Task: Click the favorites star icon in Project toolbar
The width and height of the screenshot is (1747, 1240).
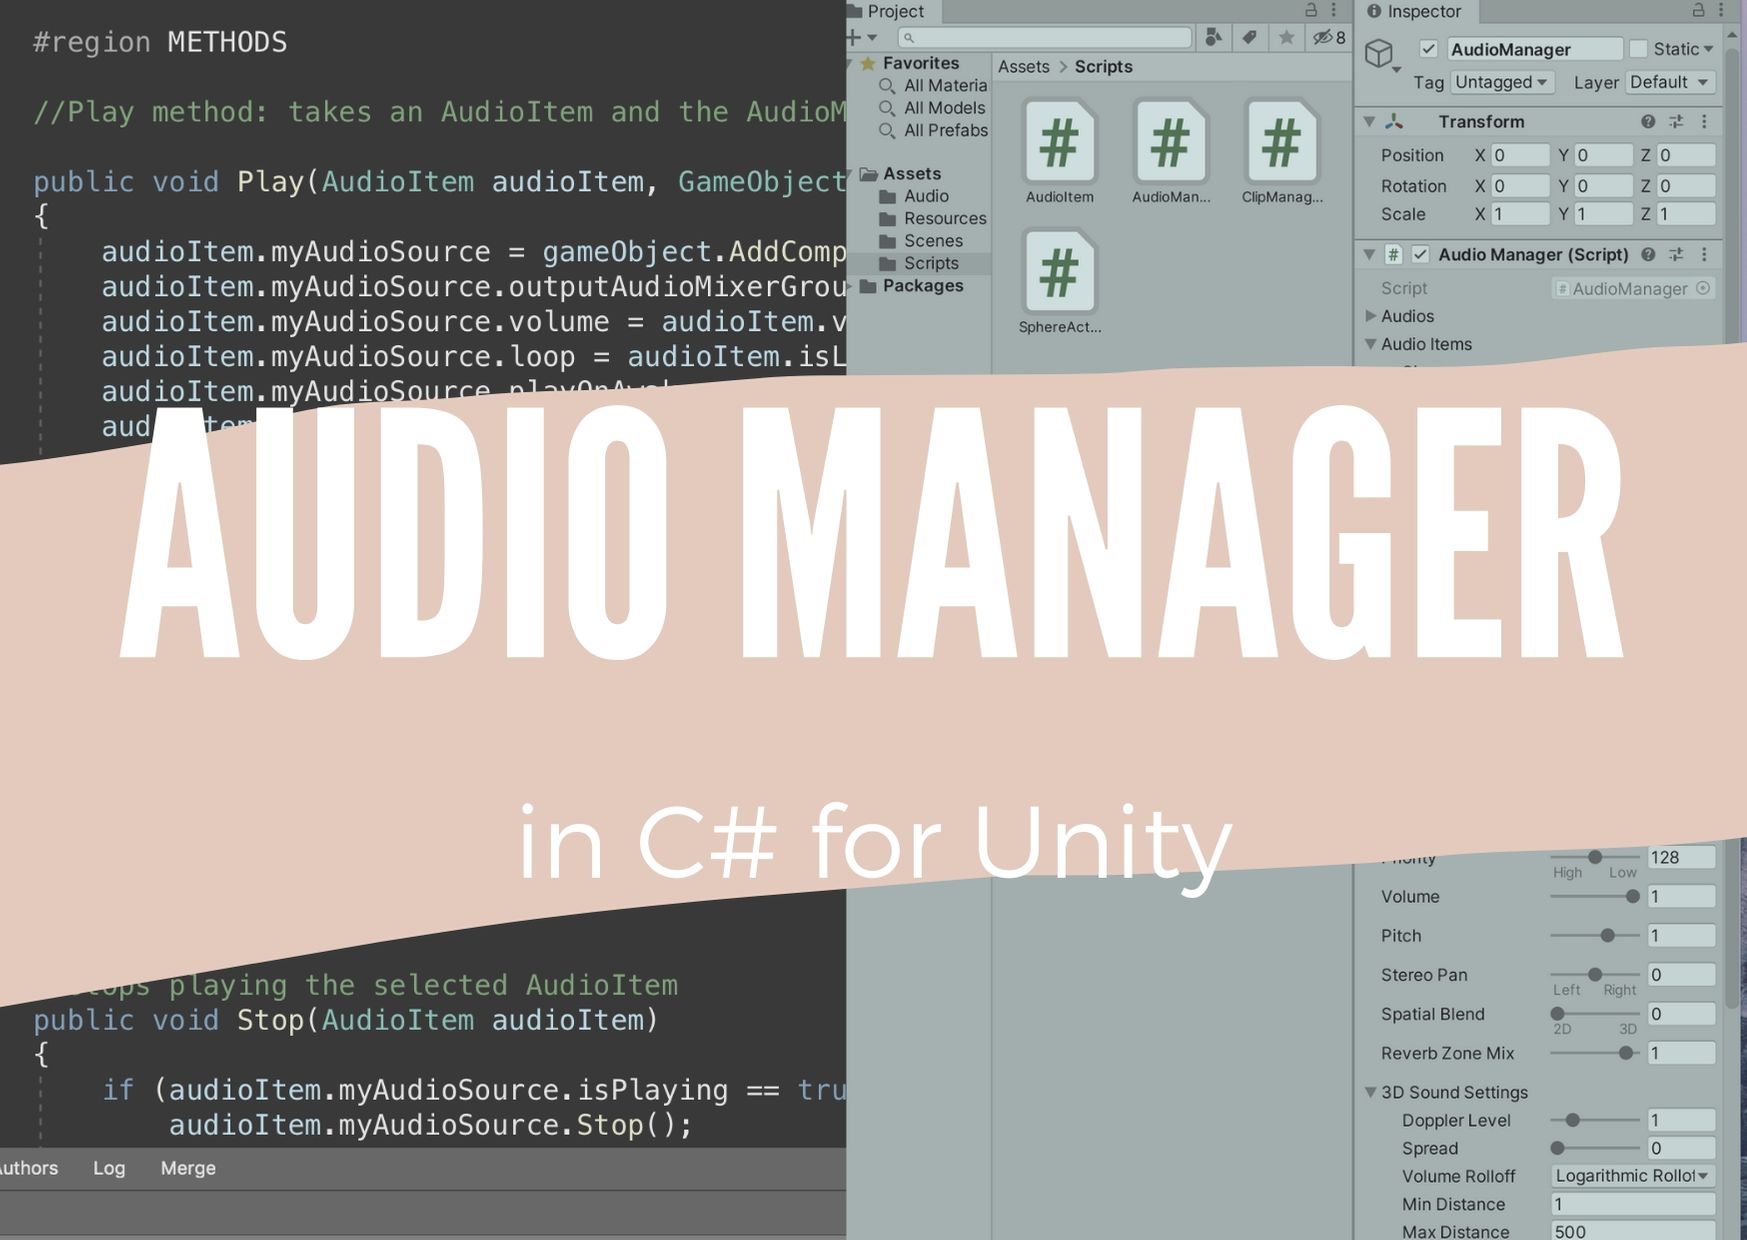Action: [1284, 38]
